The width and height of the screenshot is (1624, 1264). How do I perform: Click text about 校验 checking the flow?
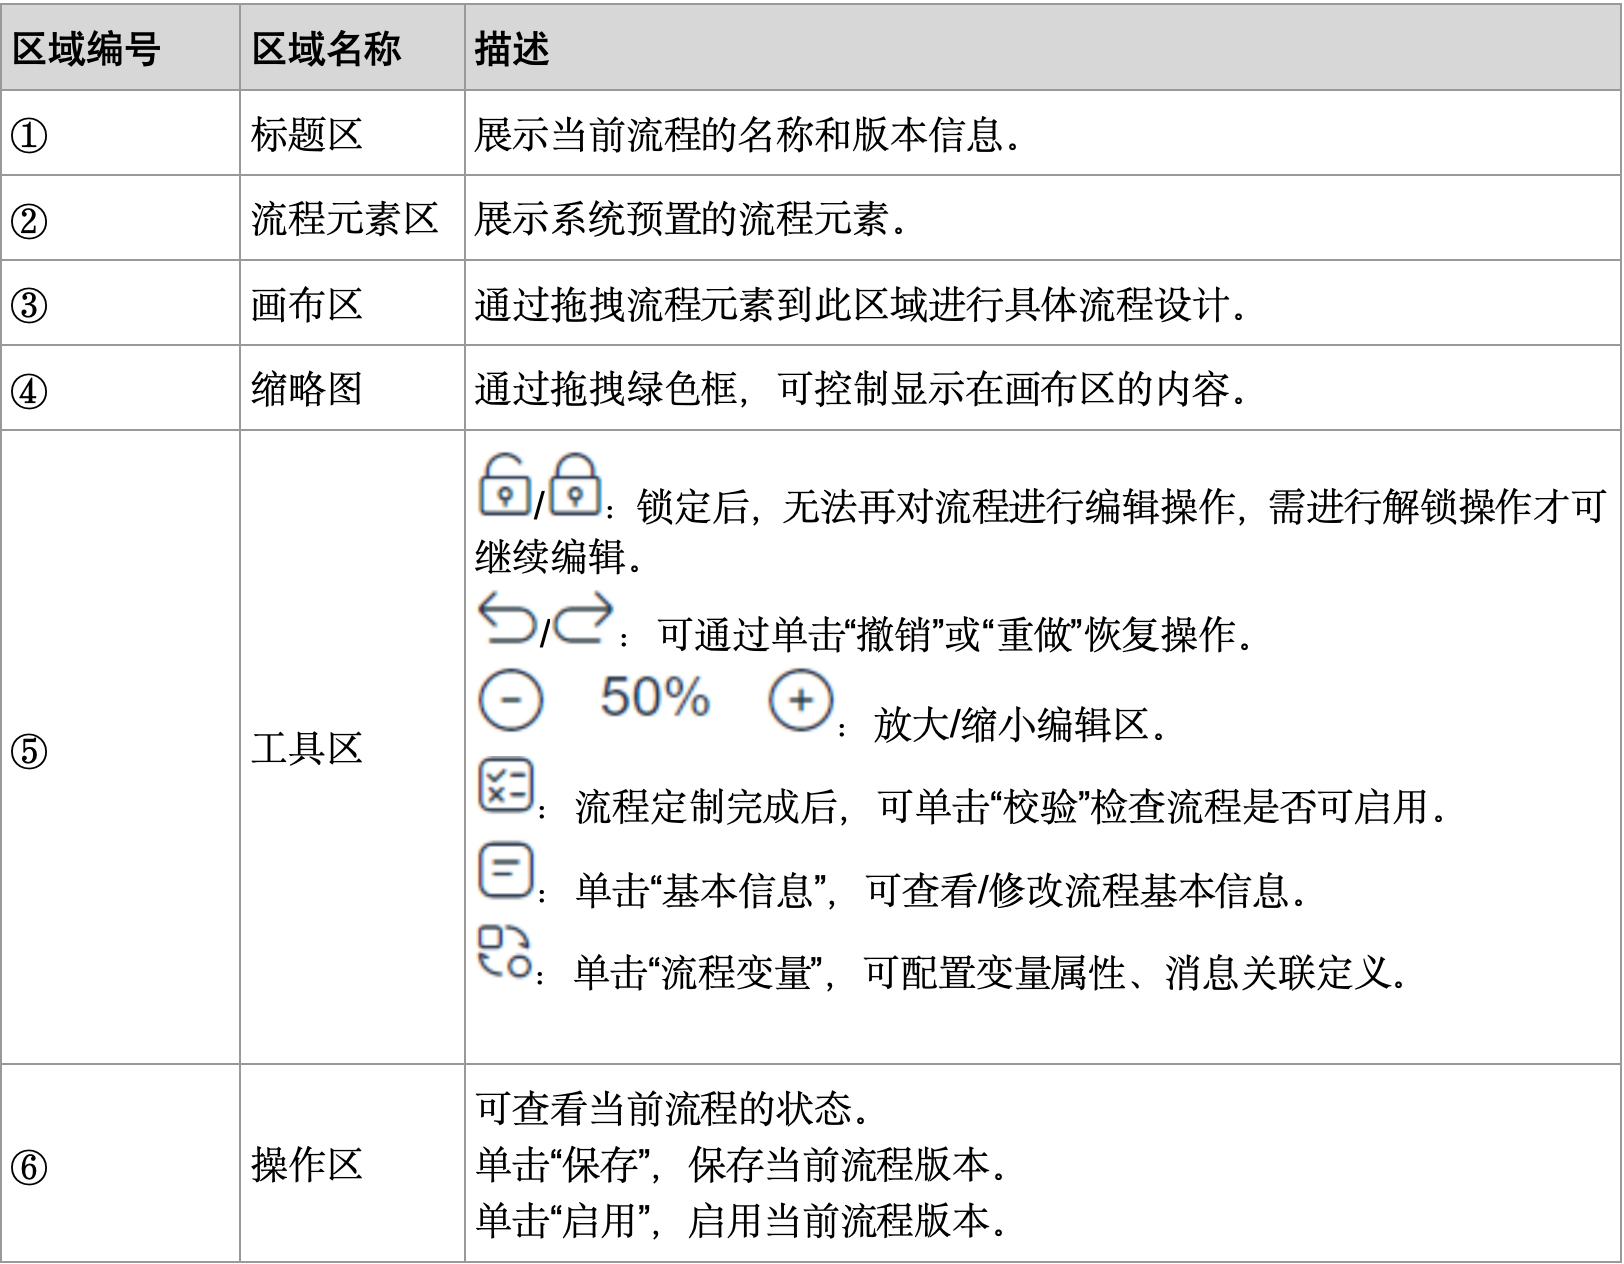1012,806
